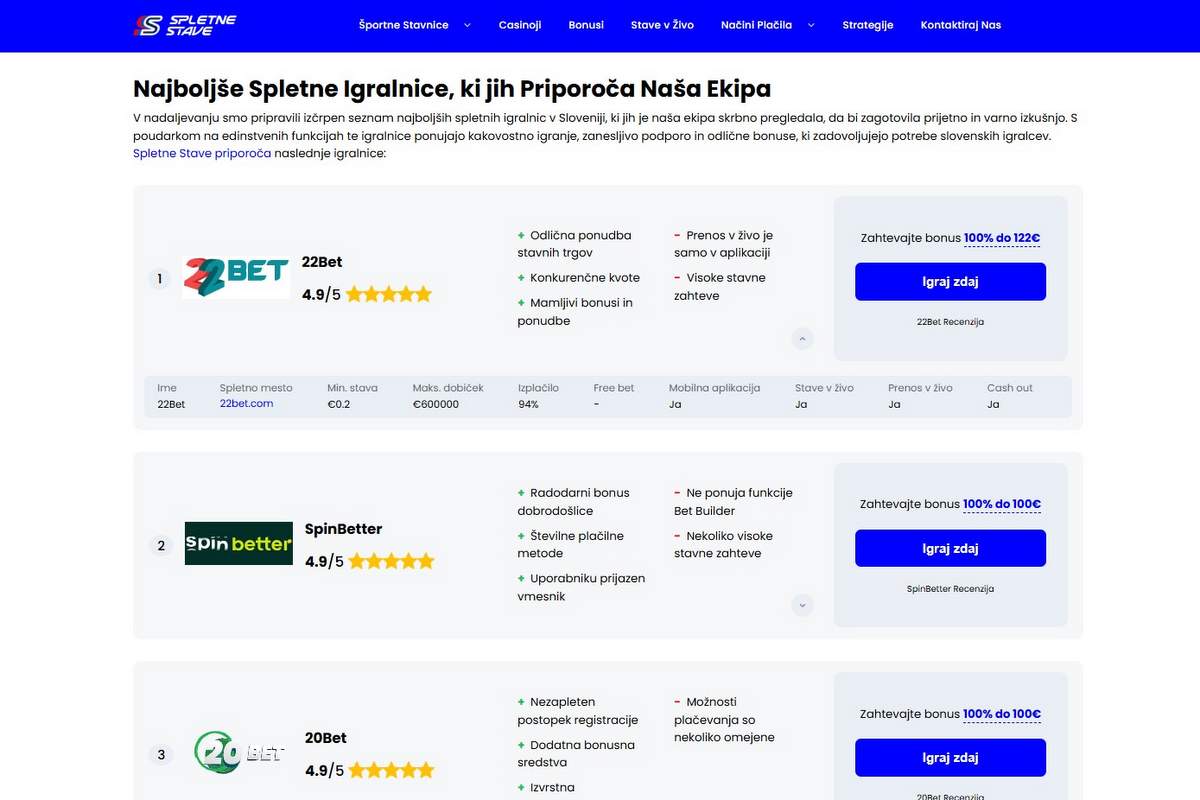The height and width of the screenshot is (800, 1200).
Task: Go to Stave v Živo menu
Action: click(x=662, y=25)
